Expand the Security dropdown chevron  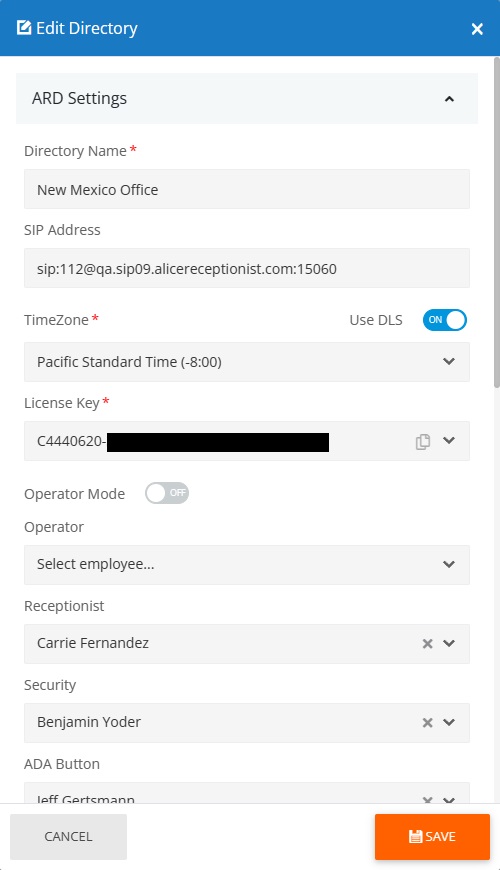pyautogui.click(x=449, y=722)
